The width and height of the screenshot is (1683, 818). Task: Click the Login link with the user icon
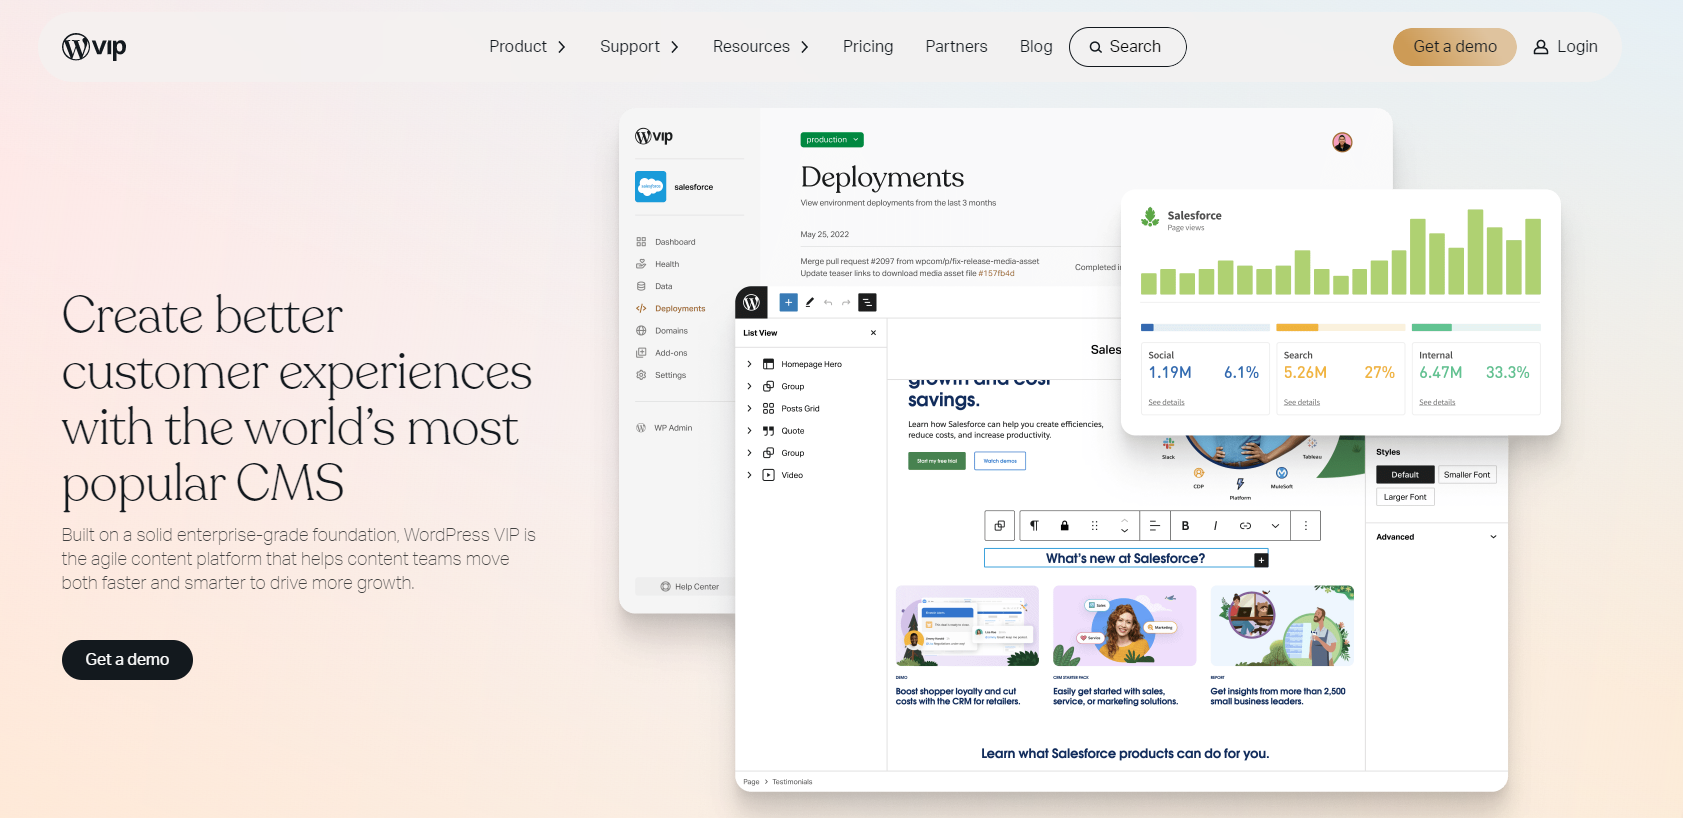pos(1566,47)
